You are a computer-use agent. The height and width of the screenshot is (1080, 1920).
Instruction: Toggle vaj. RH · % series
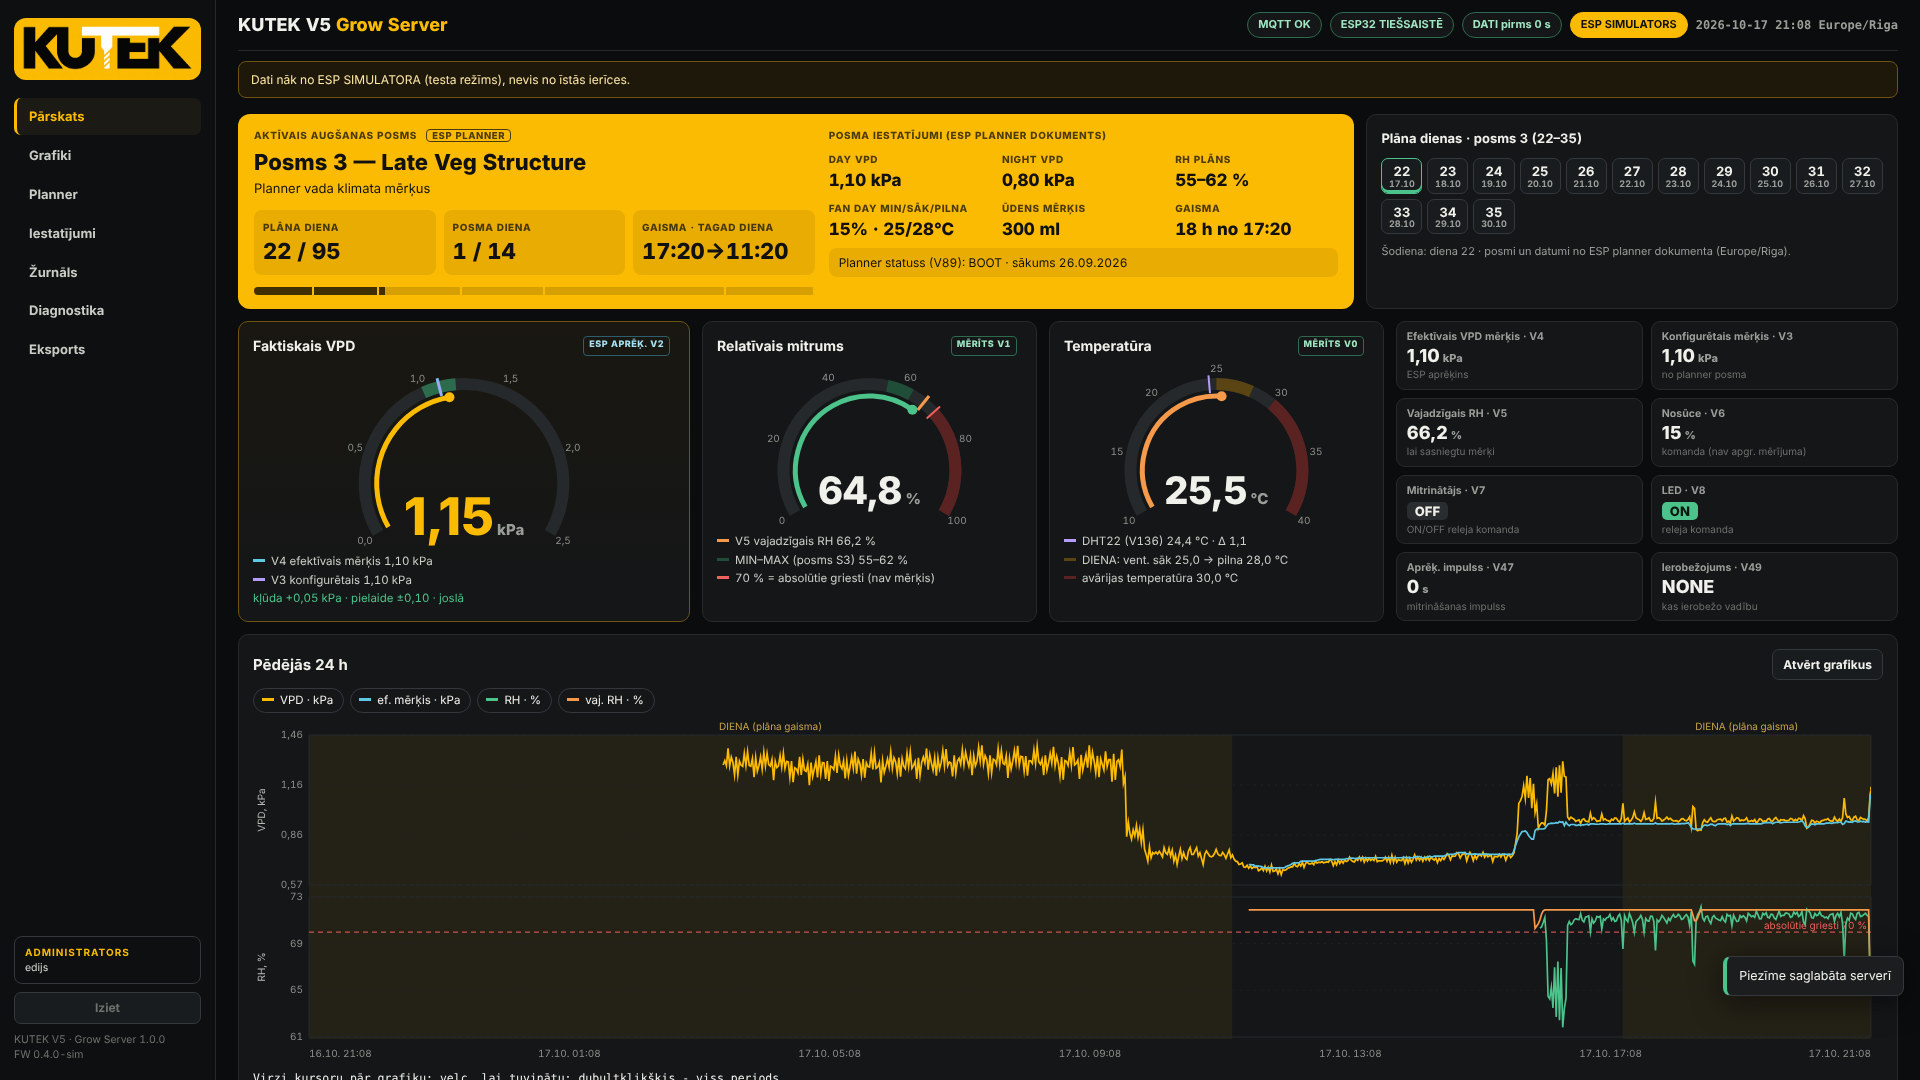click(606, 701)
